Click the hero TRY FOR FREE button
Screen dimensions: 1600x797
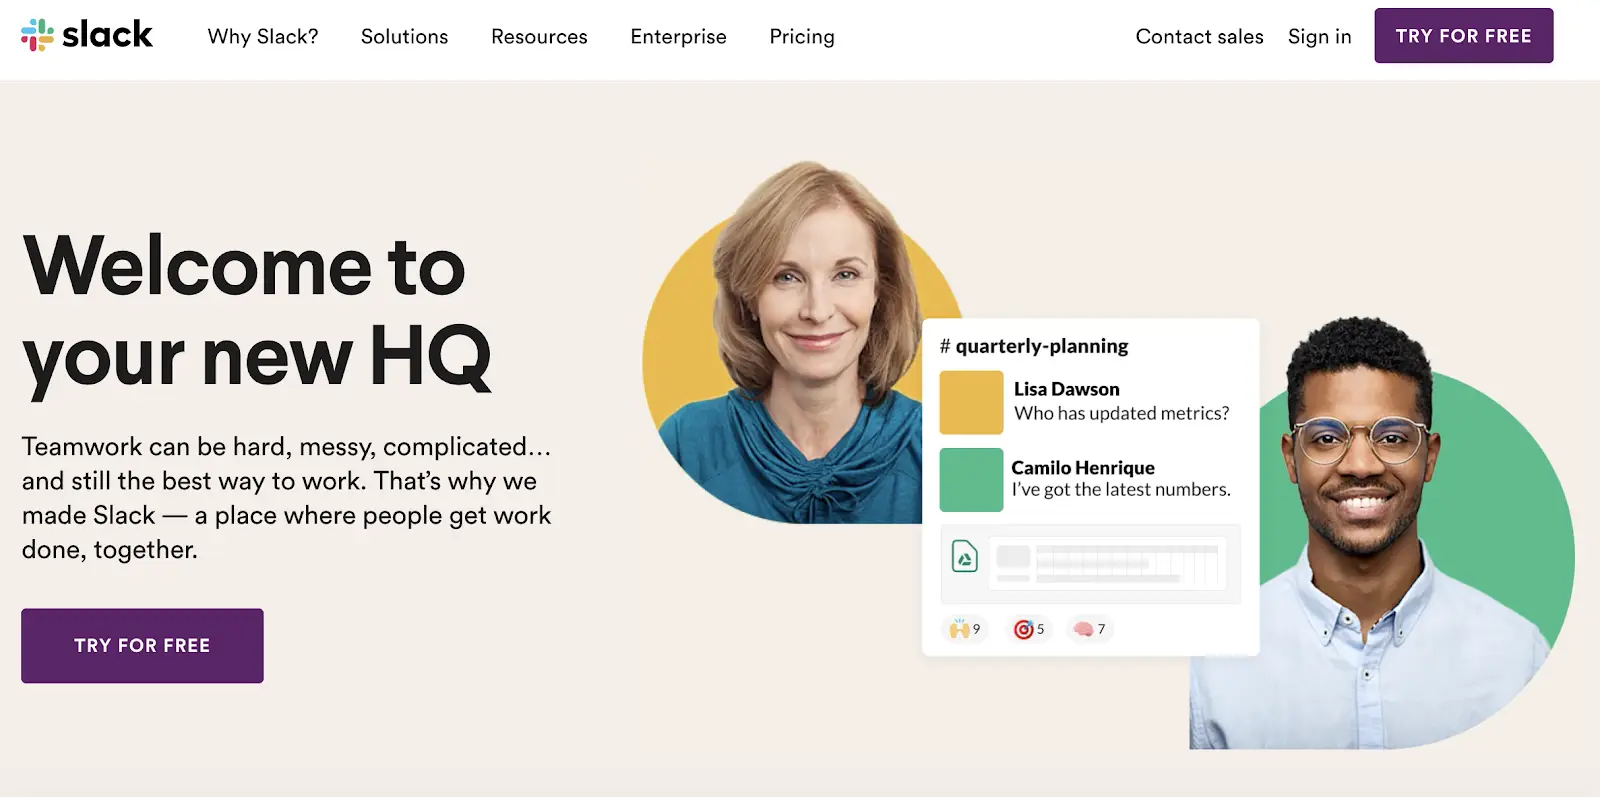[x=142, y=645]
